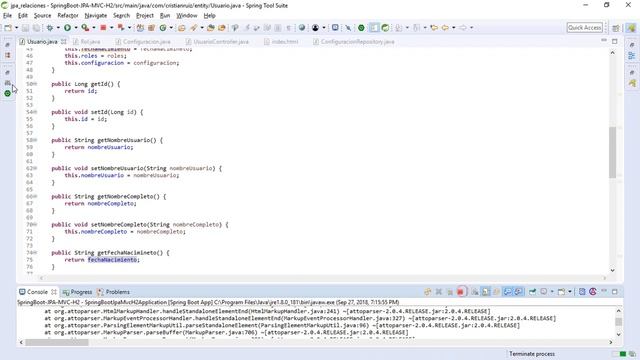Open the Navigate menu
The height and width of the screenshot is (360, 640).
click(x=96, y=16)
